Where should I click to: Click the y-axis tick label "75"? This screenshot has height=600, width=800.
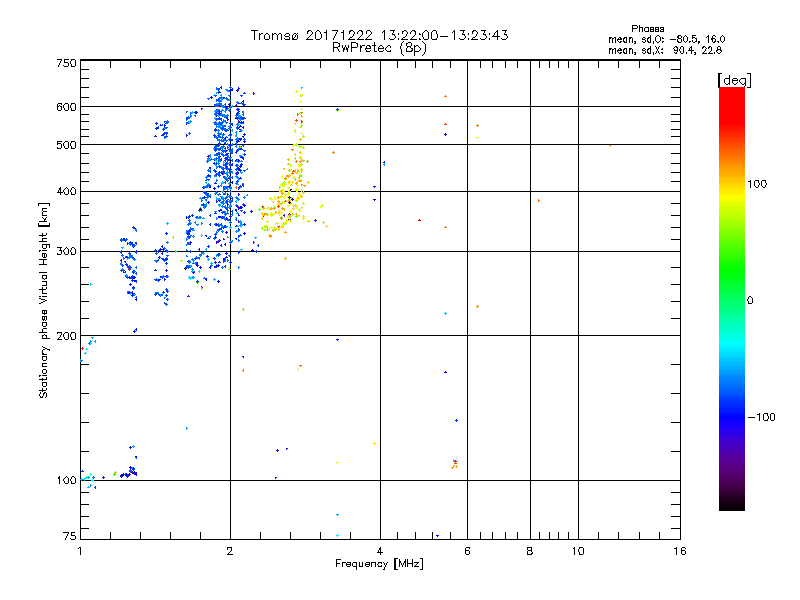(x=70, y=536)
